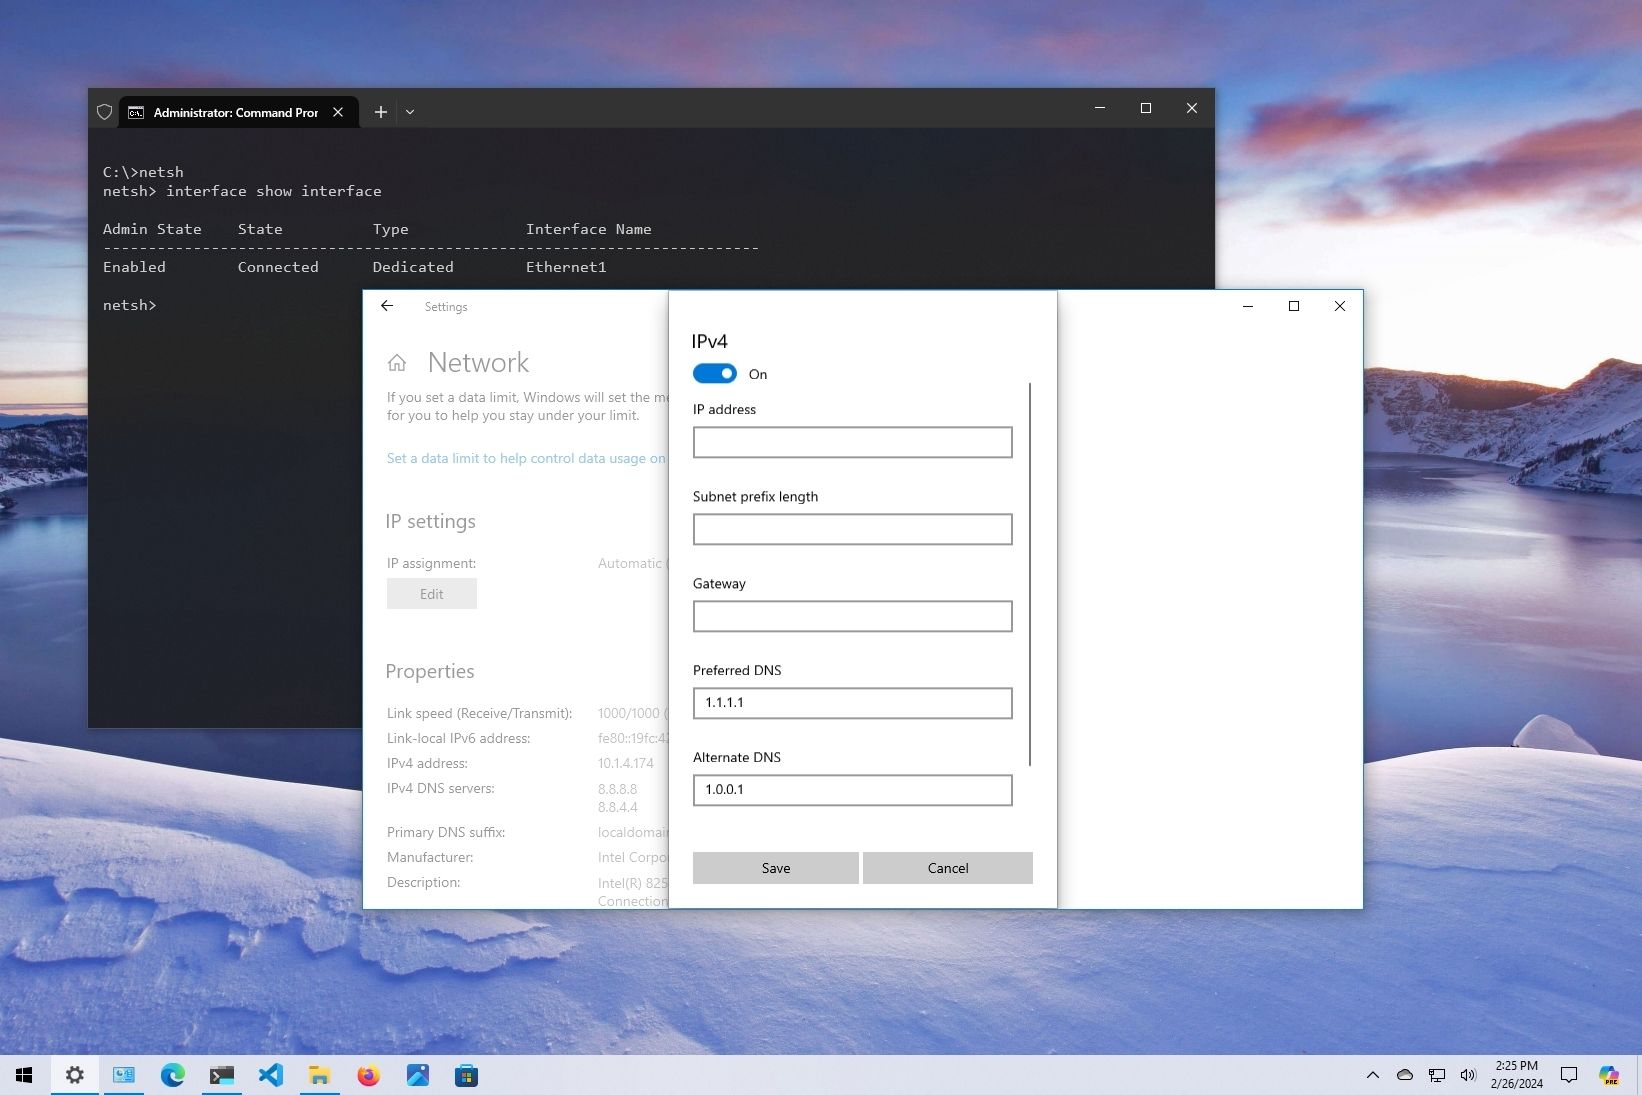The height and width of the screenshot is (1095, 1642).
Task: Launch Firefox from the taskbar
Action: tap(368, 1075)
